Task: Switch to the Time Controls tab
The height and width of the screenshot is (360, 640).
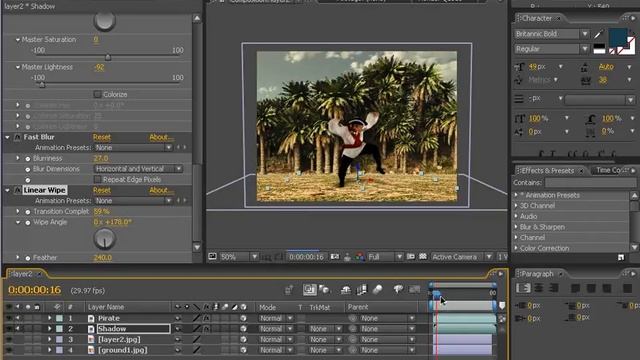Action: [608, 170]
